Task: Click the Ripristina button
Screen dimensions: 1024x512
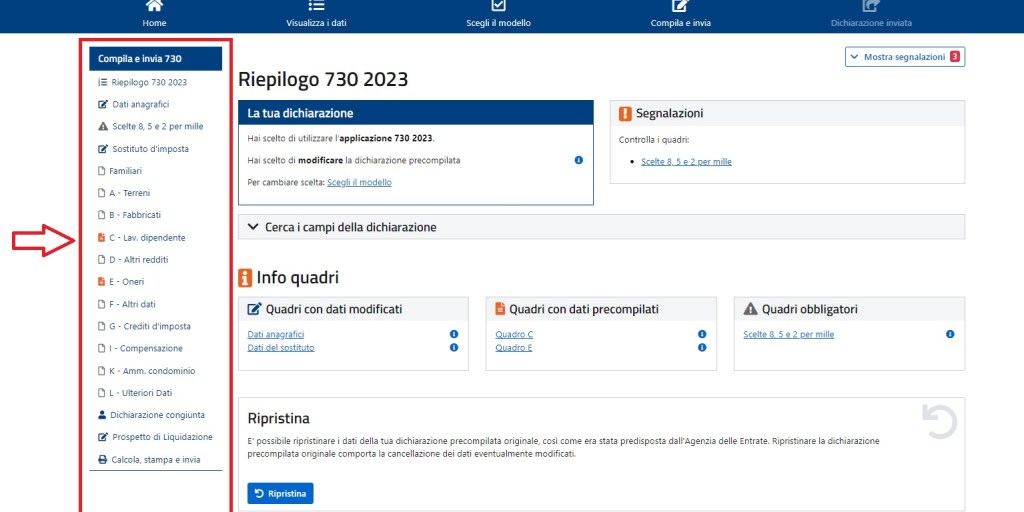Action: (x=280, y=494)
